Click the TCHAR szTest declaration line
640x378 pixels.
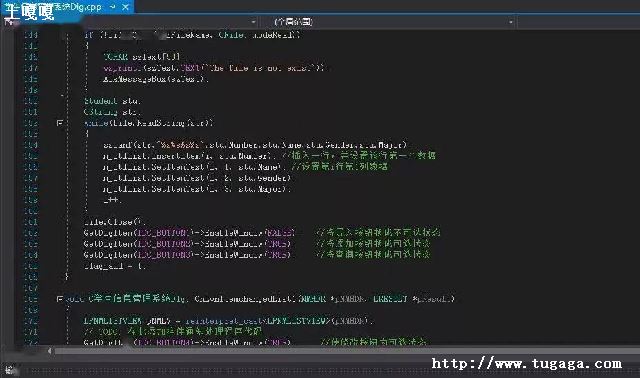coord(142,56)
